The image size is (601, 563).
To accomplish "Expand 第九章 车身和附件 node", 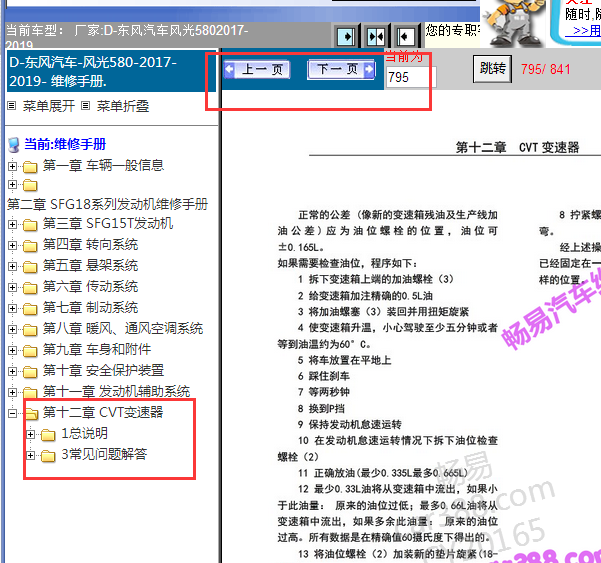I will pyautogui.click(x=12, y=350).
